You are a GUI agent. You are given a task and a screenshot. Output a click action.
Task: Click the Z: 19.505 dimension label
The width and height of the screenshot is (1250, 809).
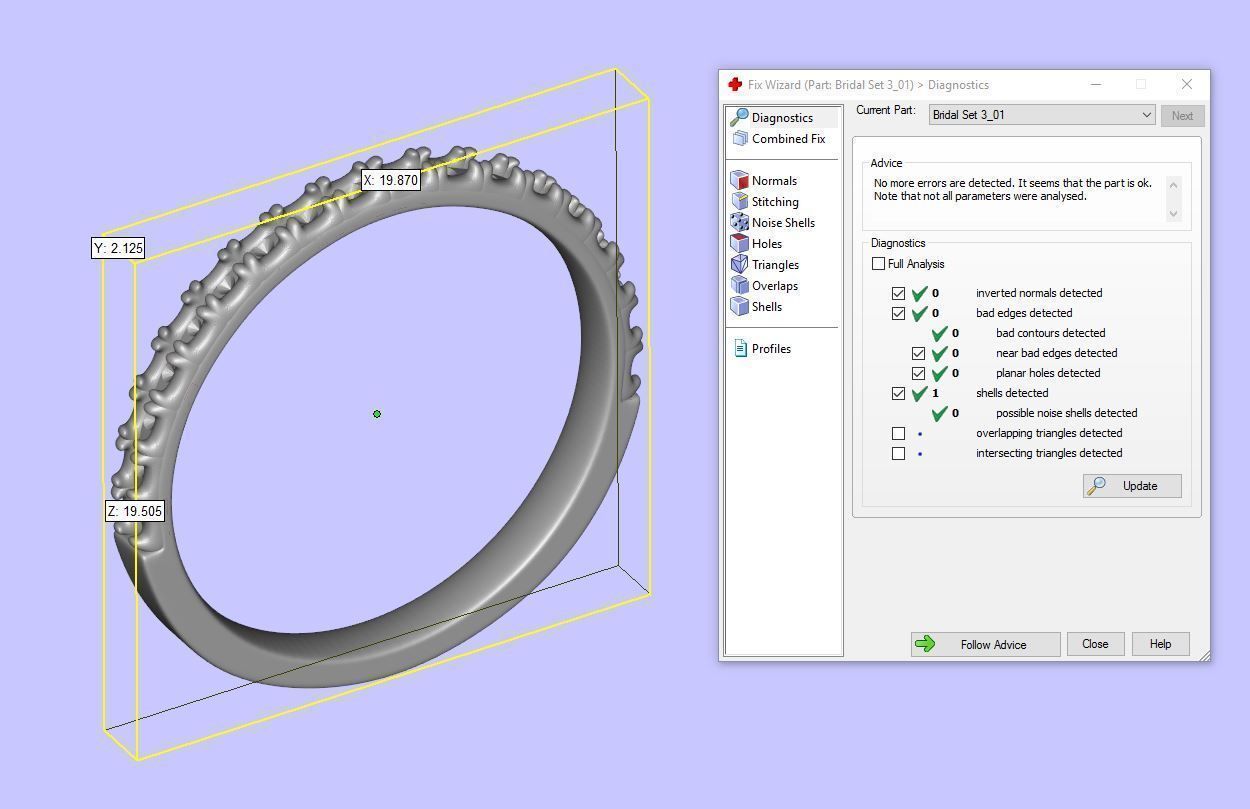click(135, 511)
